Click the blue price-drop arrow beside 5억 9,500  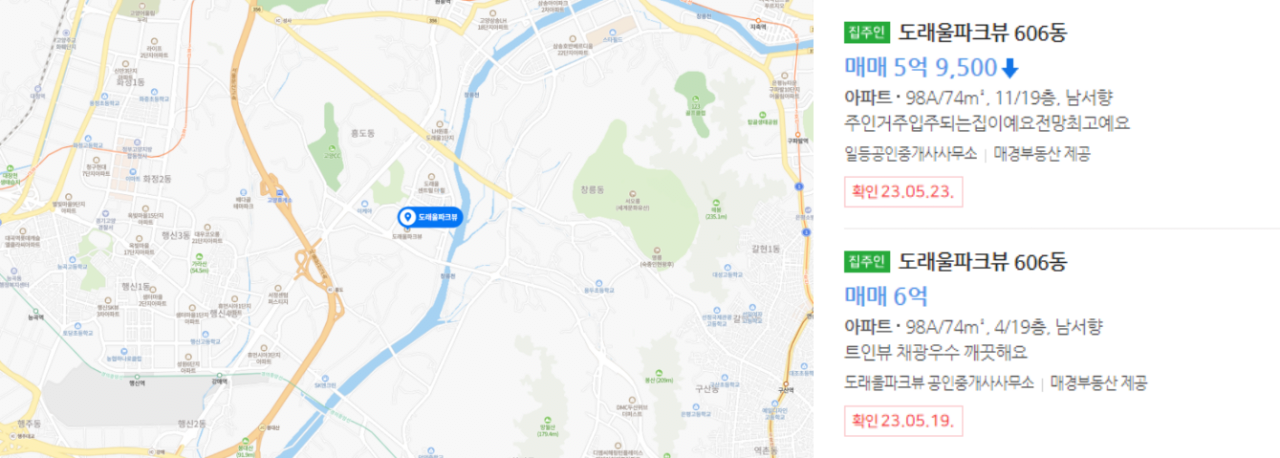tap(1010, 68)
